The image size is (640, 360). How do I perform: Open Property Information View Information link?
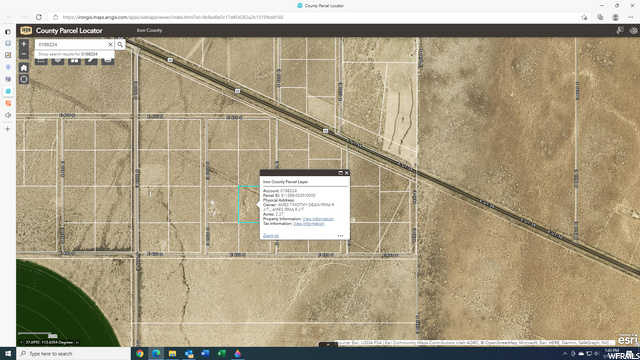tap(318, 219)
